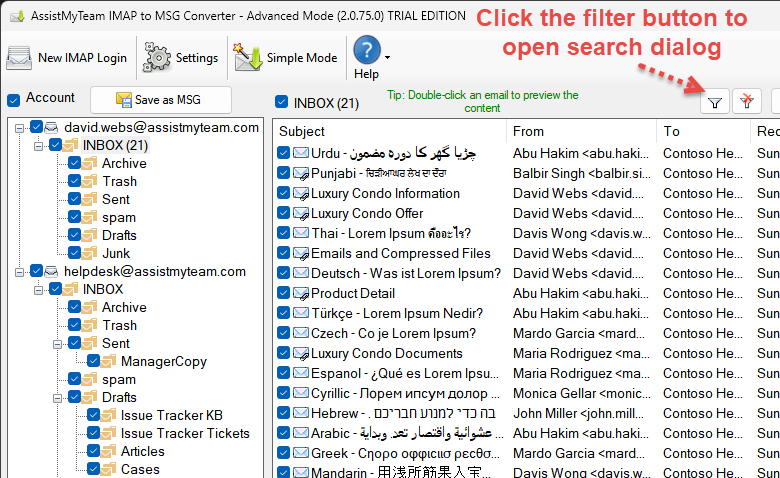Click the clear filter icon
This screenshot has width=780, height=478.
[x=746, y=101]
